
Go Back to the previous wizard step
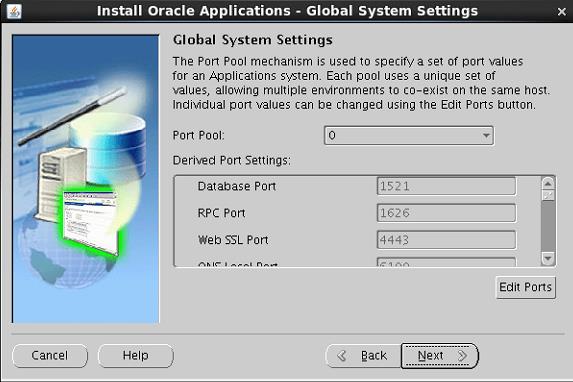tap(363, 355)
